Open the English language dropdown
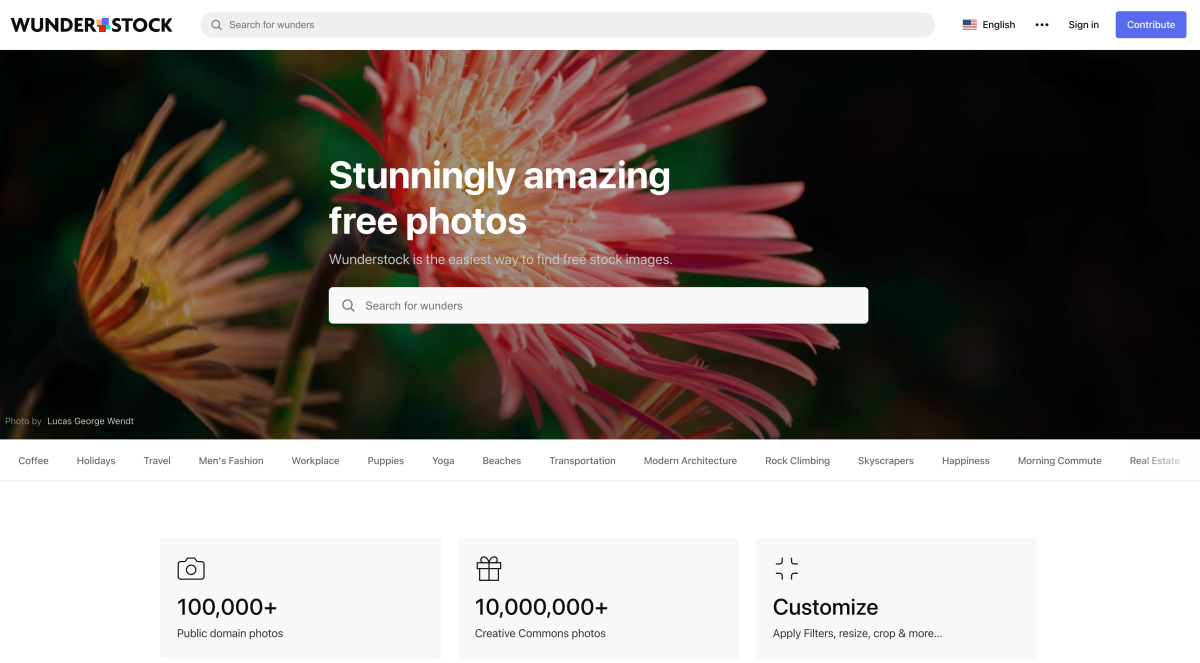Screen dimensions: 1200x663 (989, 25)
